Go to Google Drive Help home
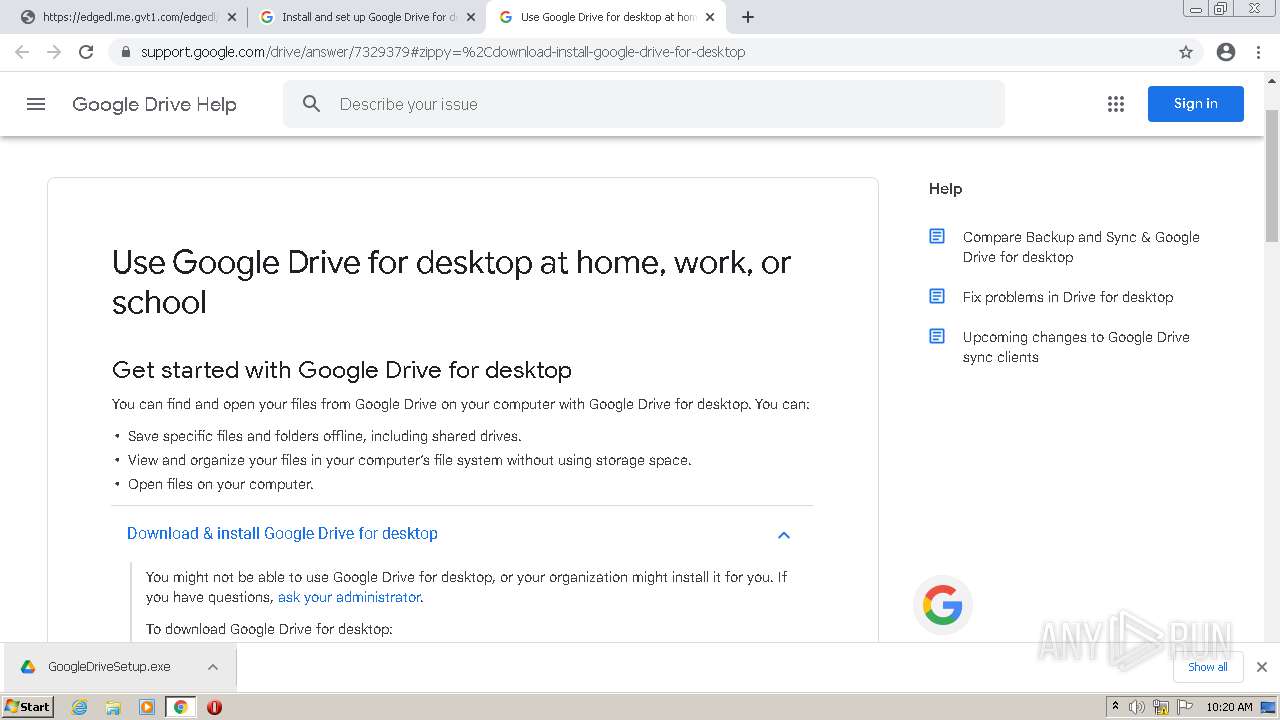 tap(154, 104)
